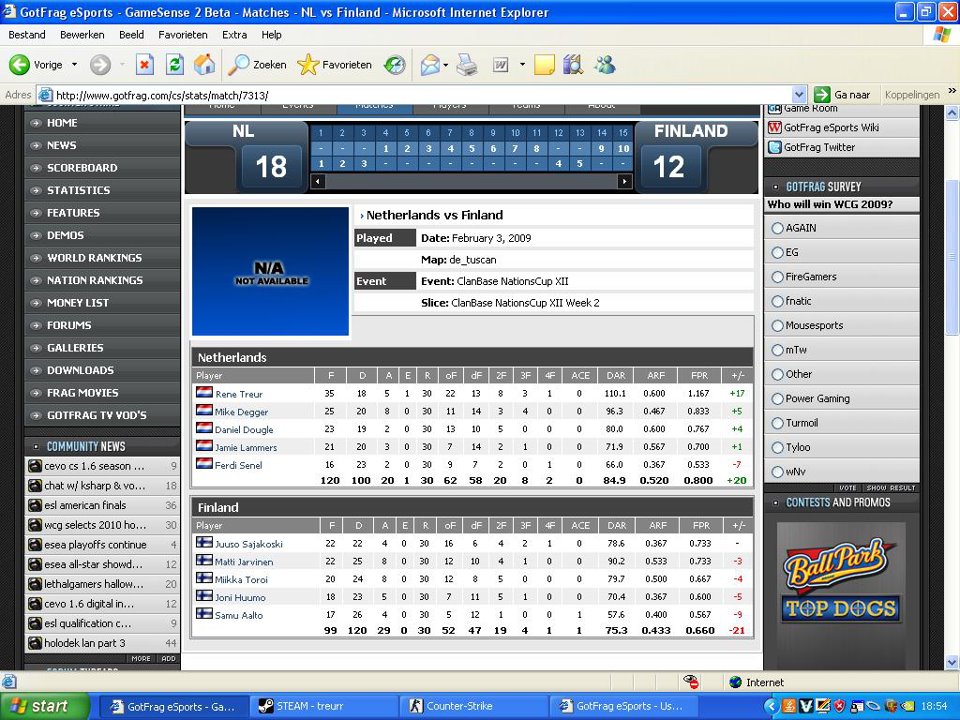Screen dimensions: 960x720
Task: Open the mail envelope icon
Action: coord(430,64)
